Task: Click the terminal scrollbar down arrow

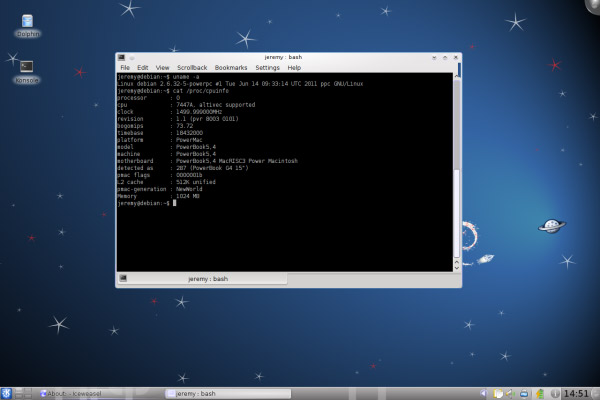Action: (x=457, y=266)
